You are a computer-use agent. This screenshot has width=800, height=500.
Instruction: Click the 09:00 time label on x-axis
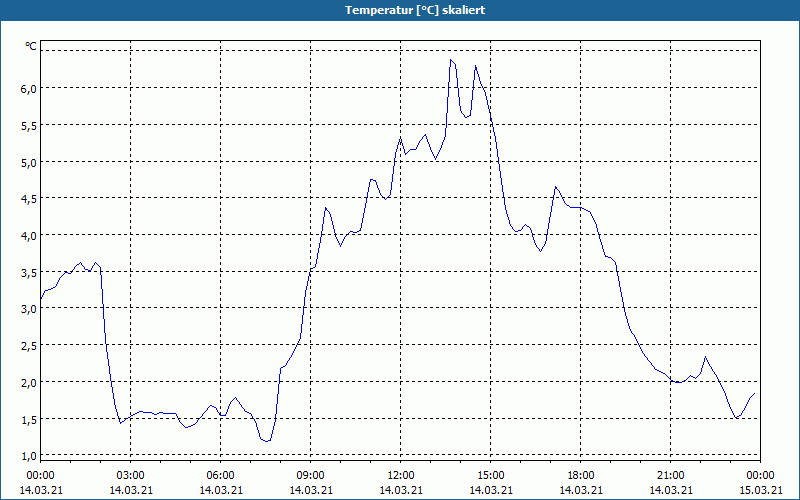coord(311,476)
